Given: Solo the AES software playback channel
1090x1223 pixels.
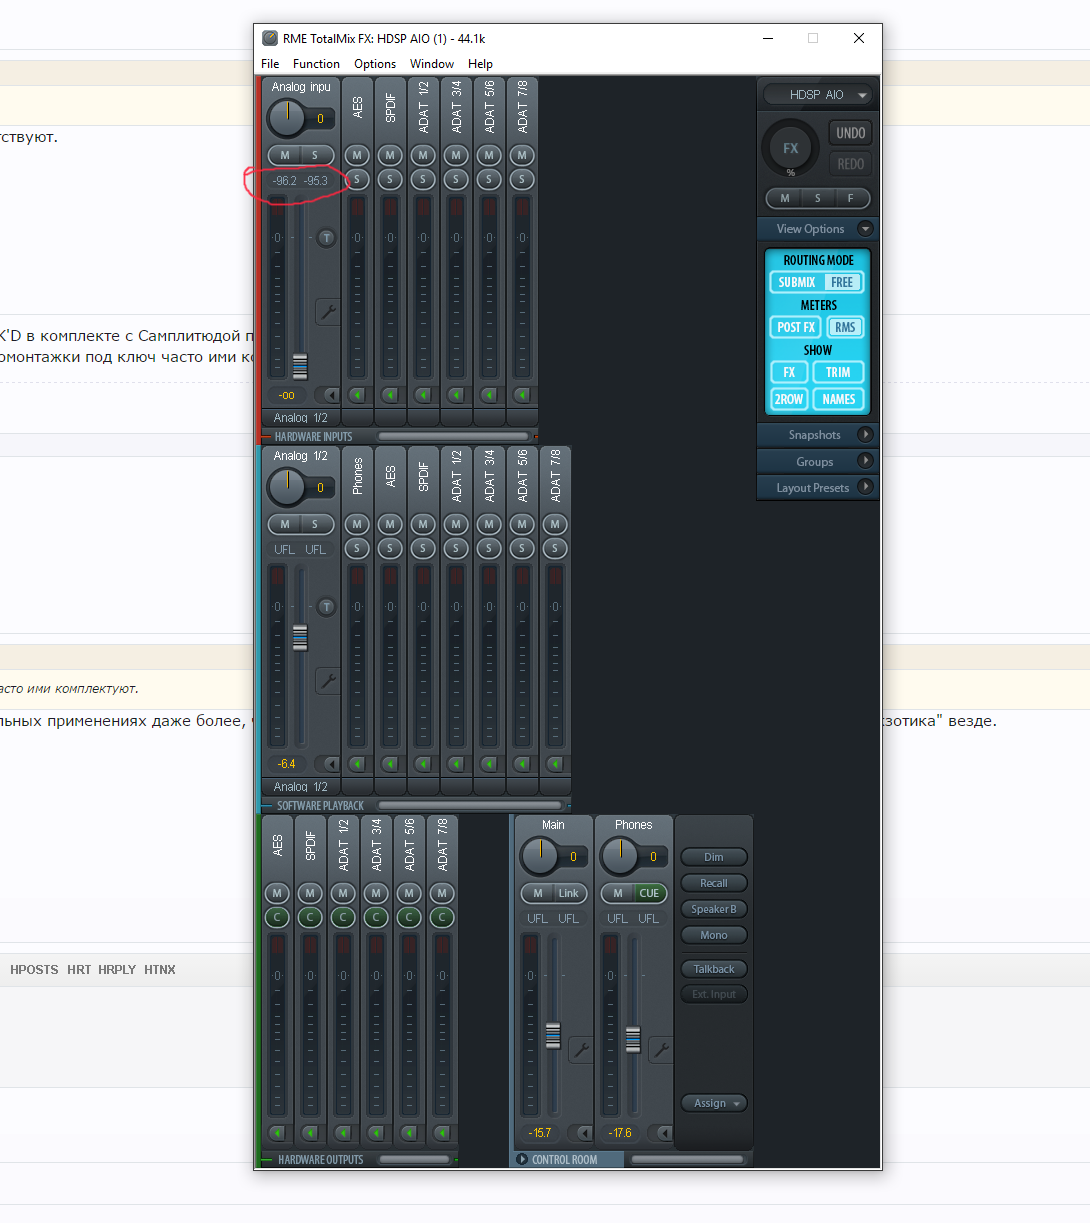Looking at the screenshot, I should (390, 549).
